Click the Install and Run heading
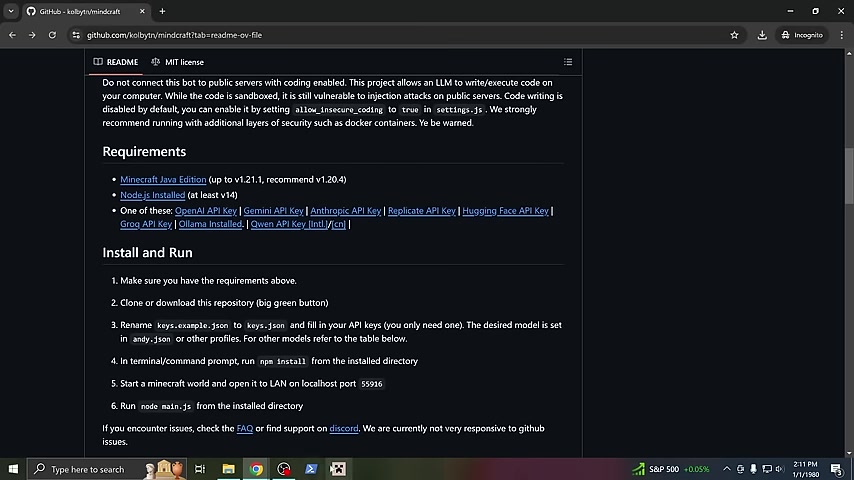This screenshot has width=854, height=480. click(148, 253)
